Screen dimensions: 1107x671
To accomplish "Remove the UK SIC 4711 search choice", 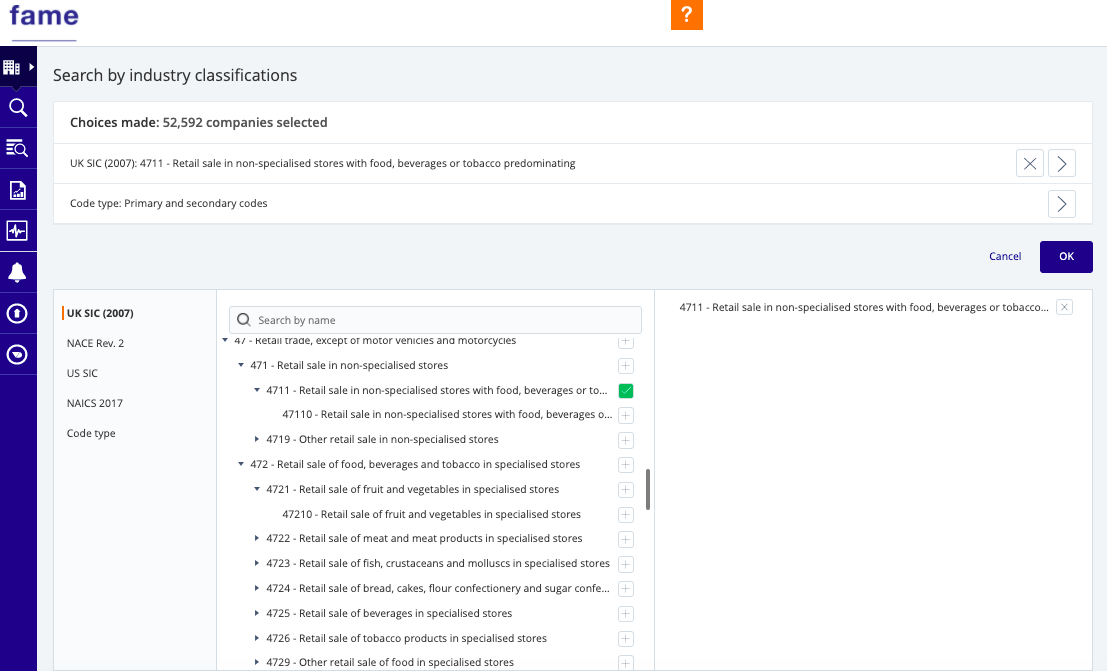I will [1029, 163].
